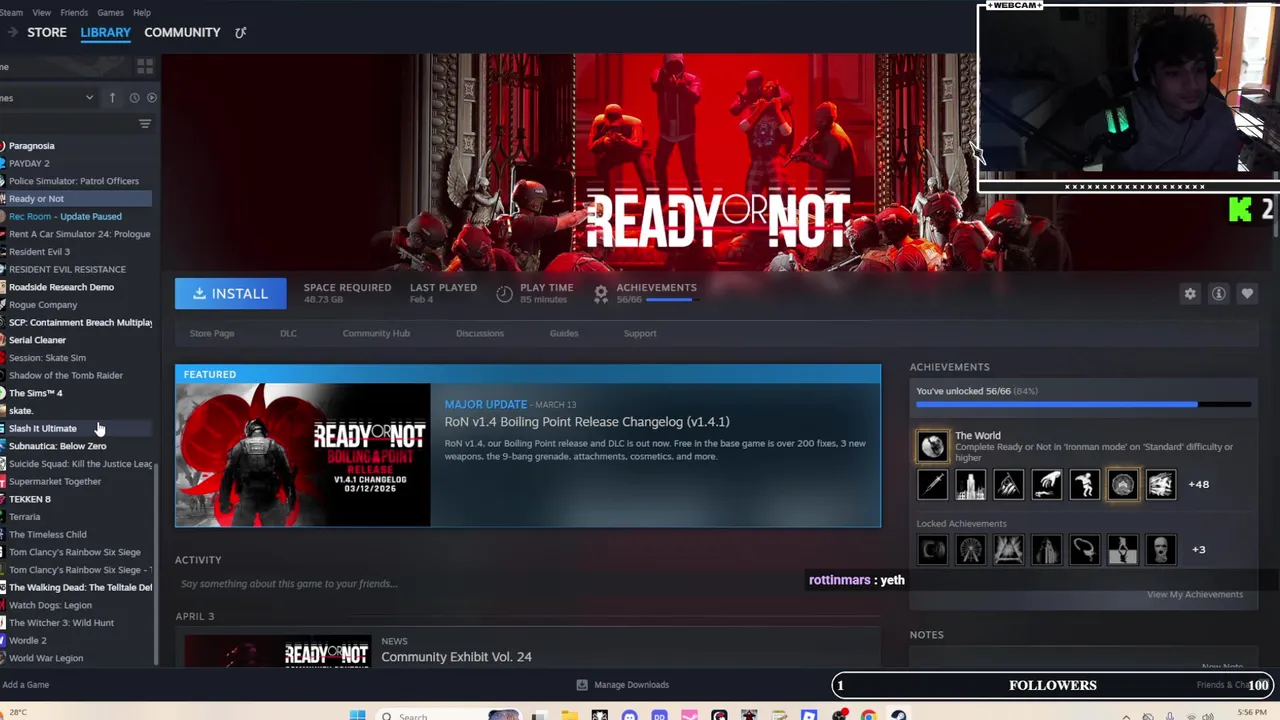The image size is (1280, 720).
Task: Select the city skyline achievement icon
Action: click(970, 484)
